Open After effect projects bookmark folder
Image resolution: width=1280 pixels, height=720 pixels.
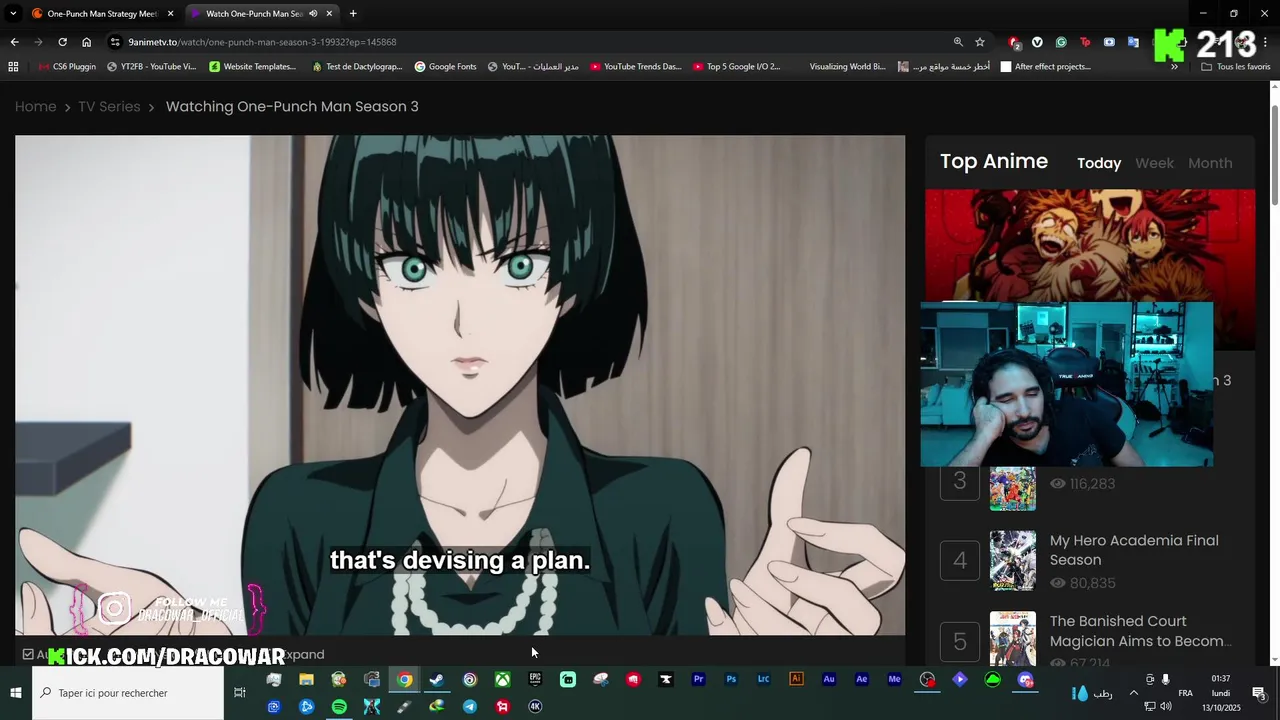coord(1046,67)
